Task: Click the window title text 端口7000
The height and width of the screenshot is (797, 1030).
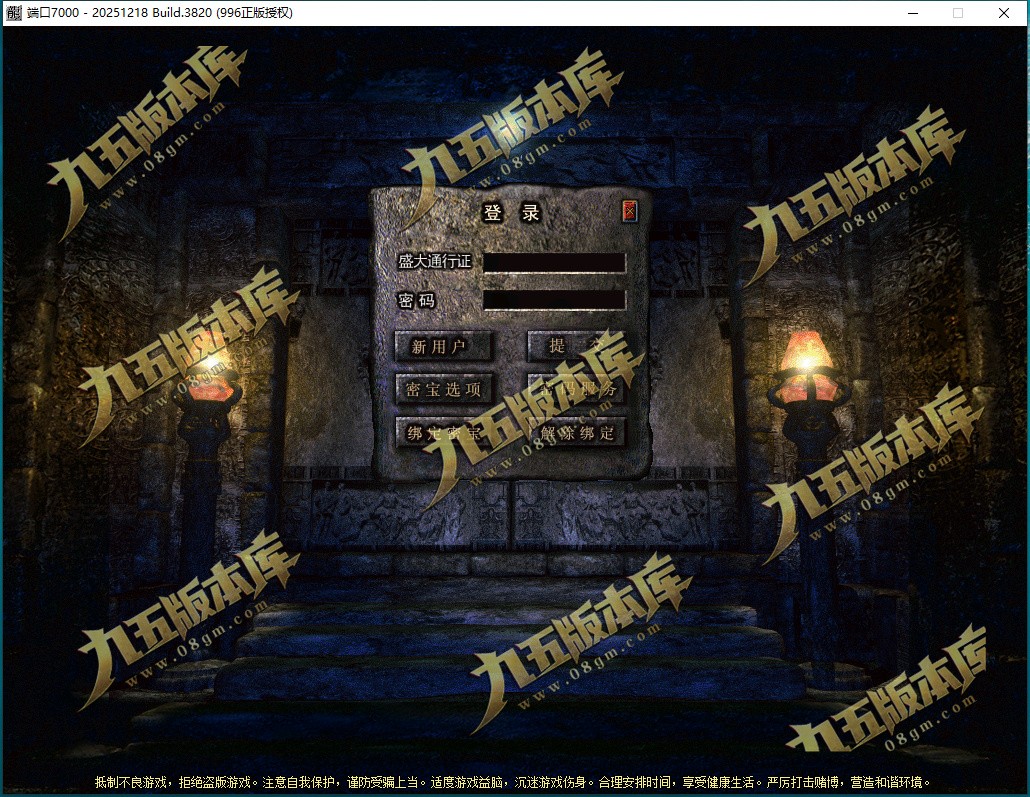Action: (x=53, y=12)
